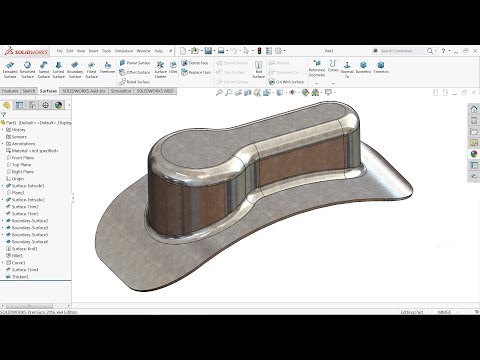
Task: Click Cut With Surface command
Action: pyautogui.click(x=286, y=82)
